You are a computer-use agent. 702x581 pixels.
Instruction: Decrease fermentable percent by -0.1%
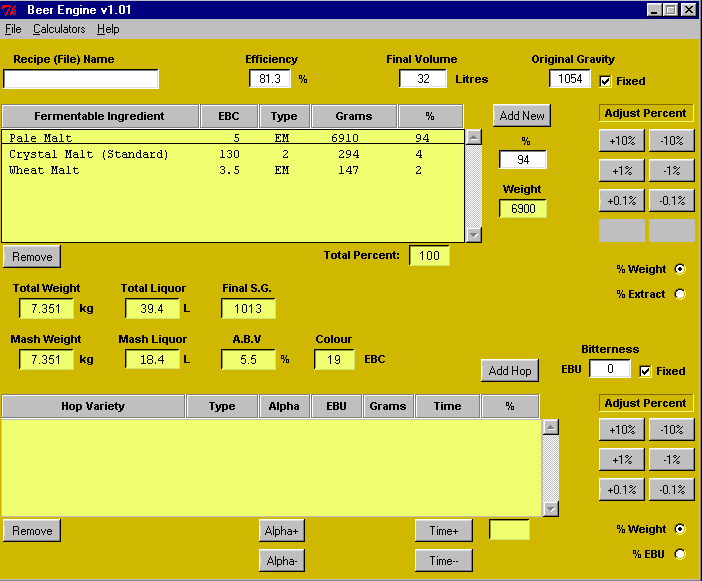672,201
